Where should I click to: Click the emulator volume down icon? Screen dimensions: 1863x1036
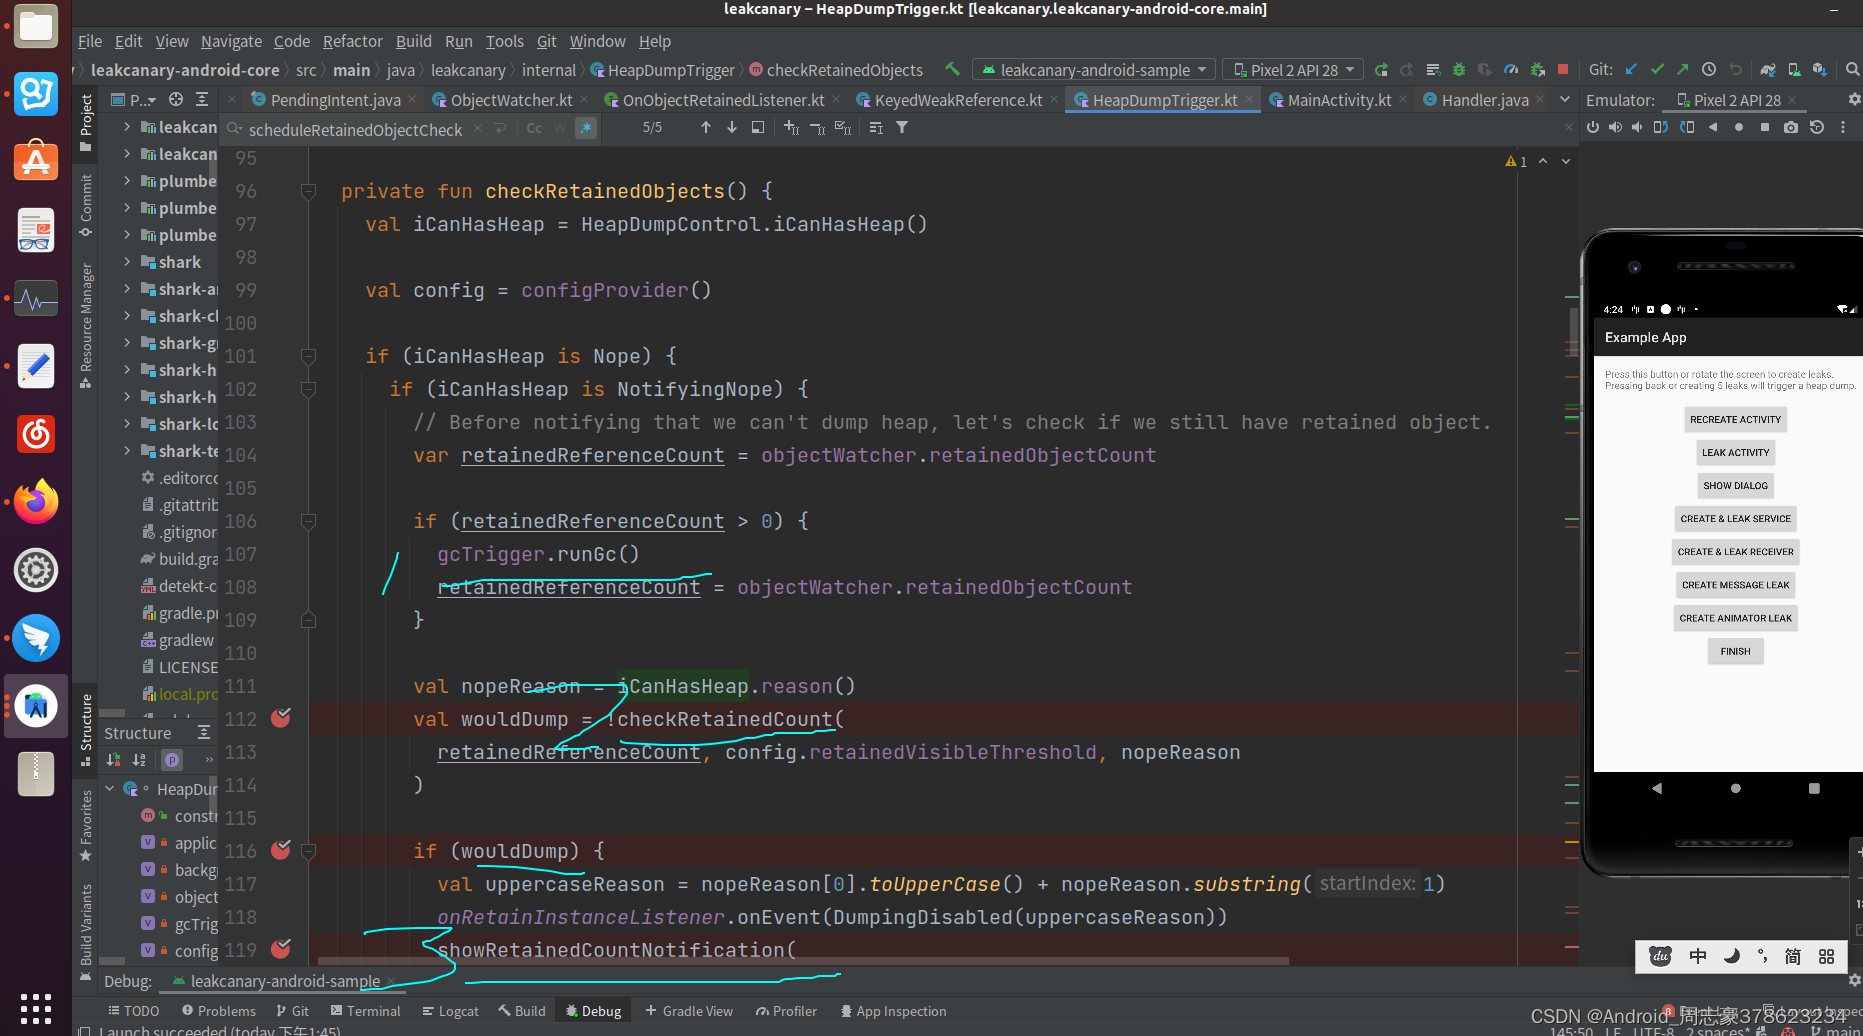point(1637,127)
